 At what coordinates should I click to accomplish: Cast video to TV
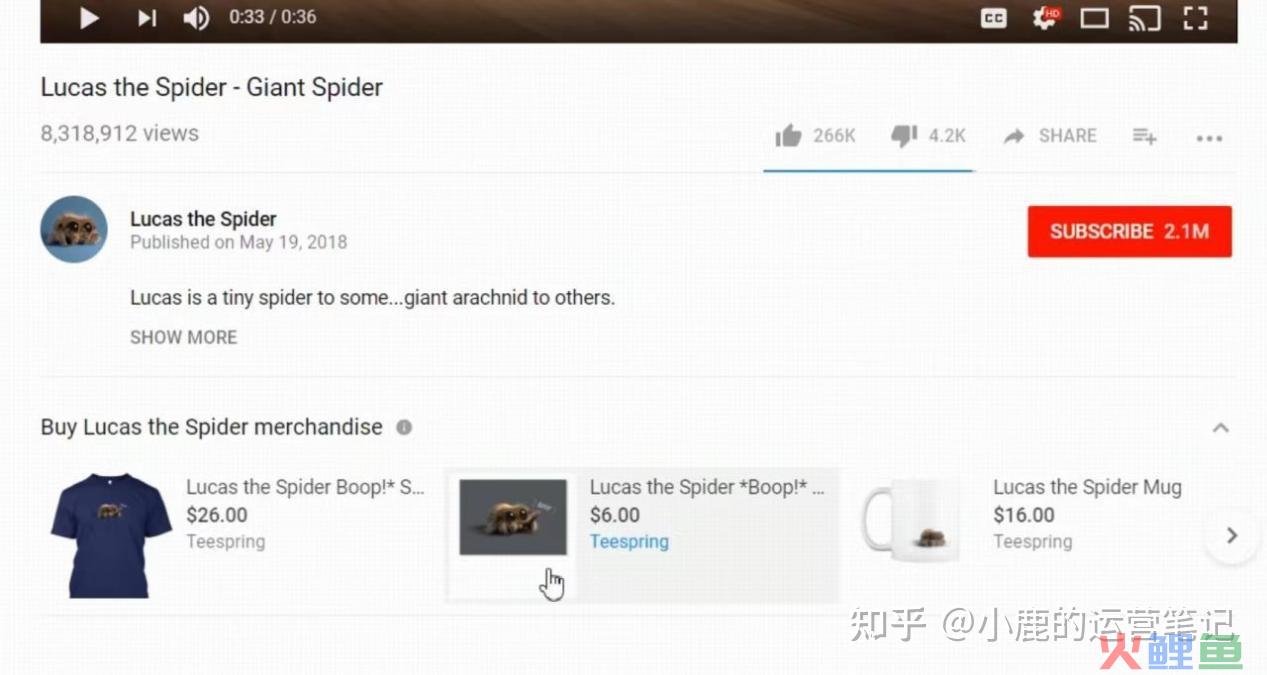coord(1143,18)
